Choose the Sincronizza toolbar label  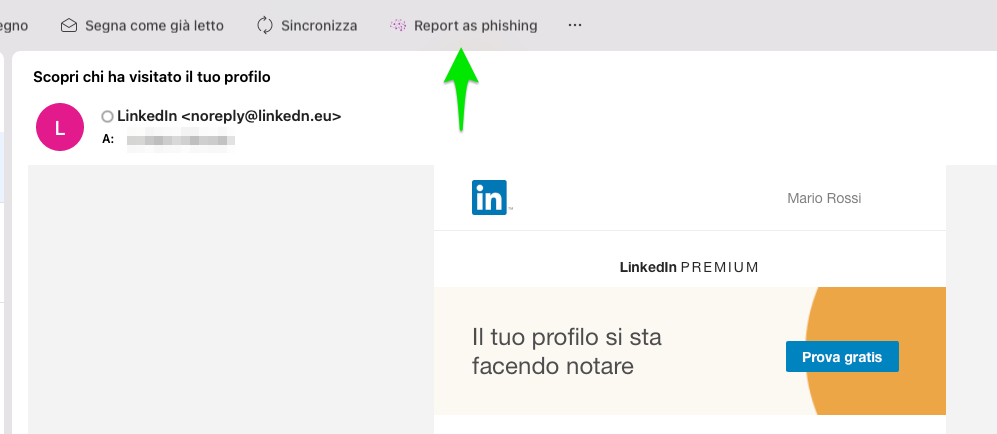pyautogui.click(x=319, y=26)
